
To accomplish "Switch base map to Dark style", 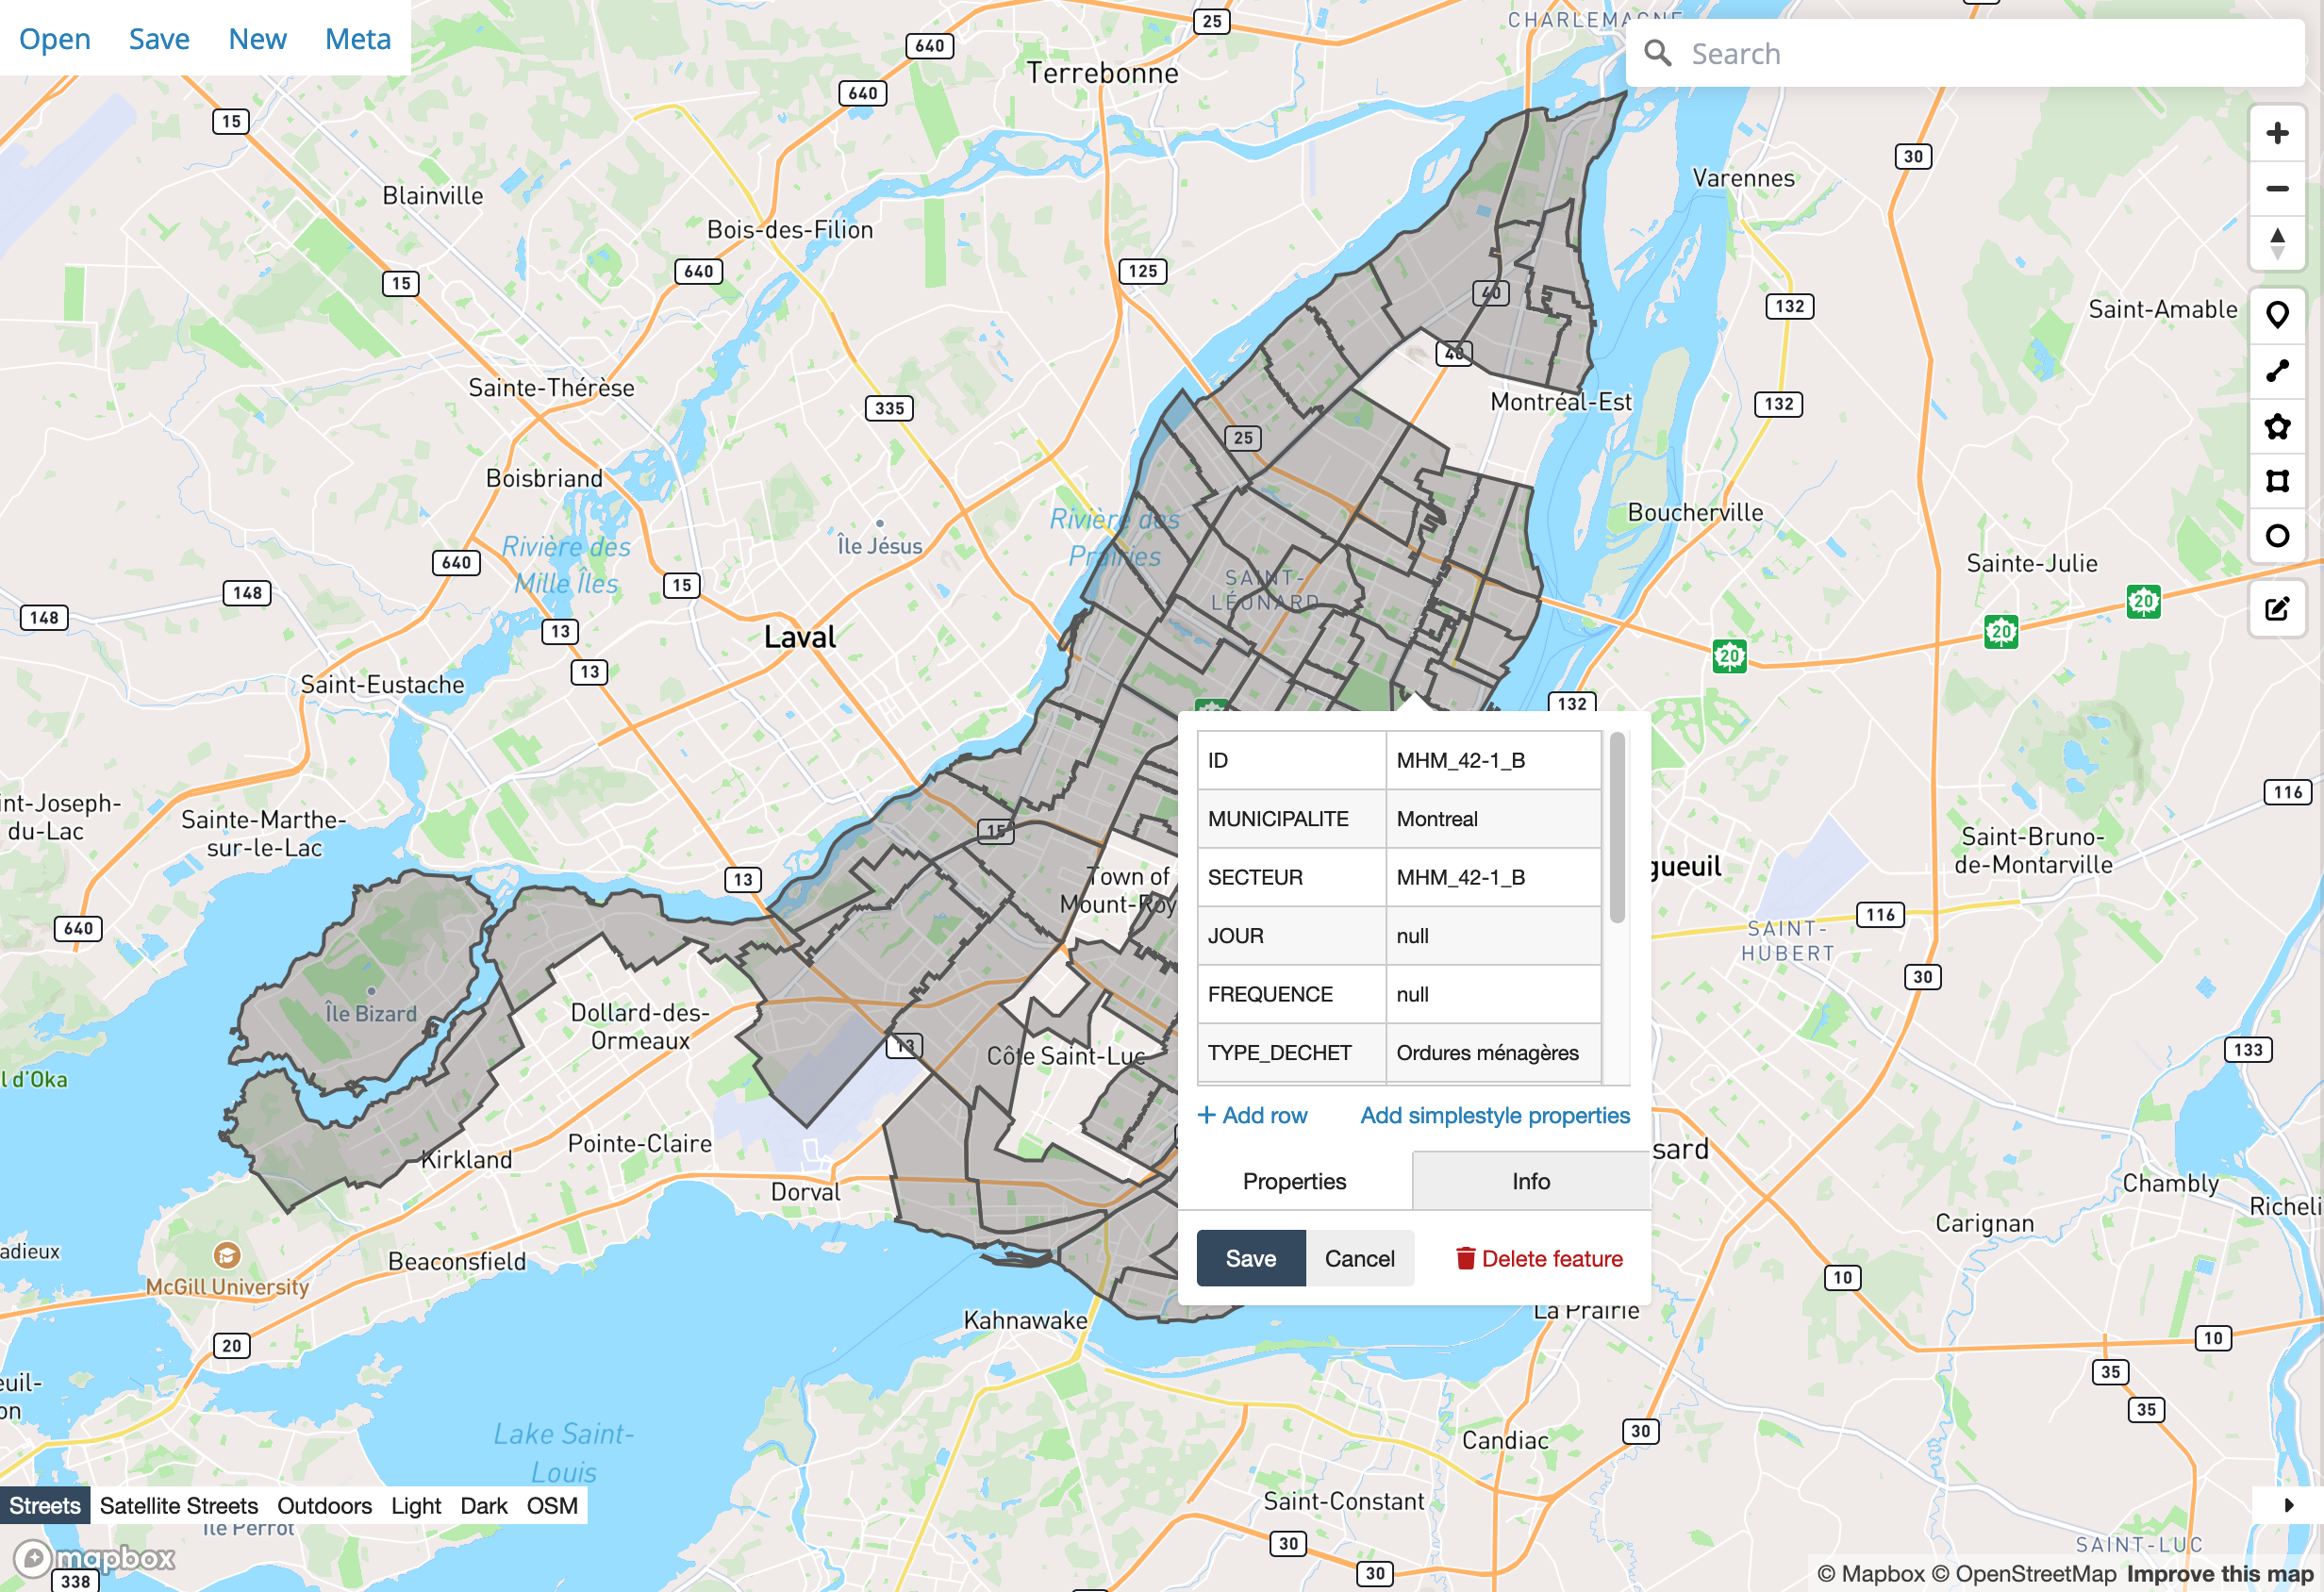I will [x=484, y=1505].
